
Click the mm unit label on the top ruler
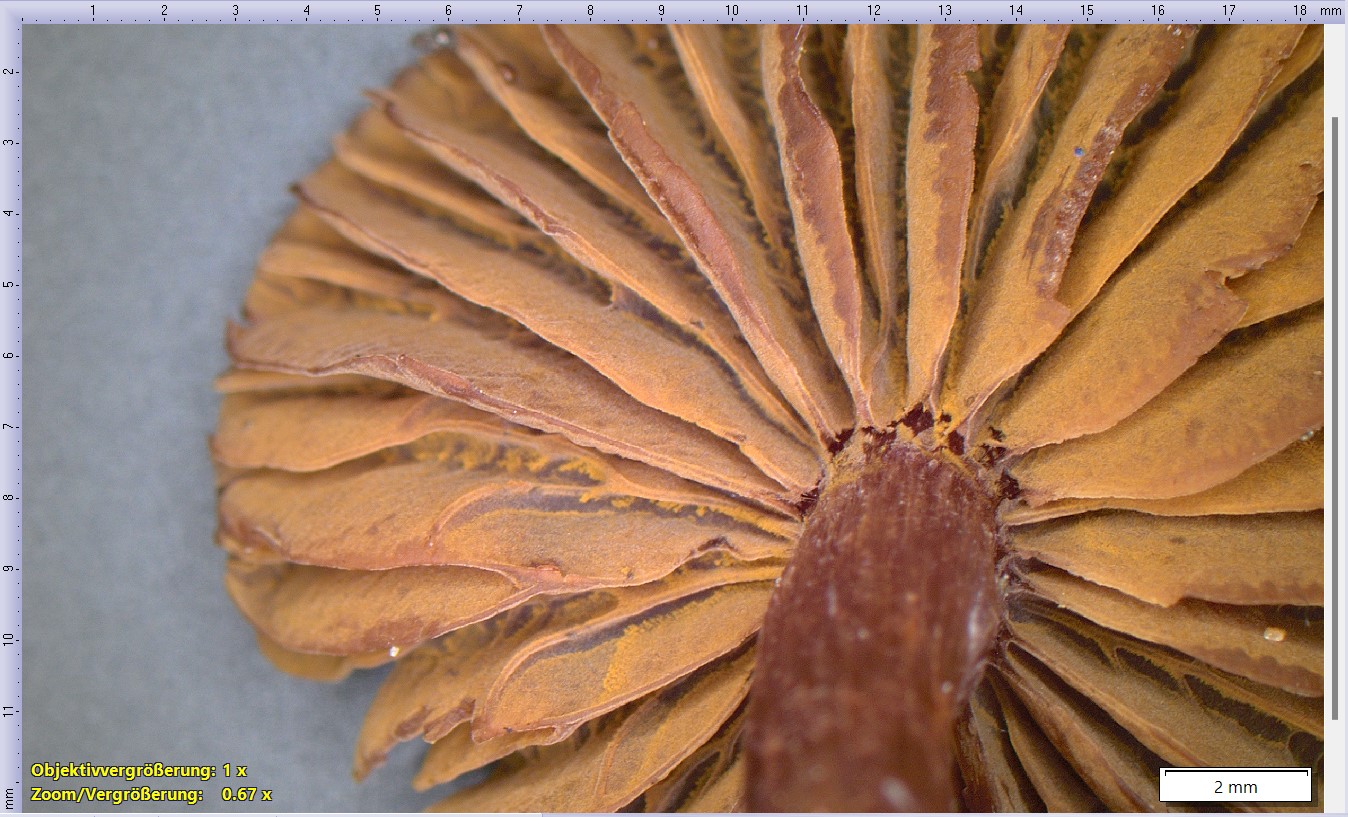click(x=1330, y=11)
